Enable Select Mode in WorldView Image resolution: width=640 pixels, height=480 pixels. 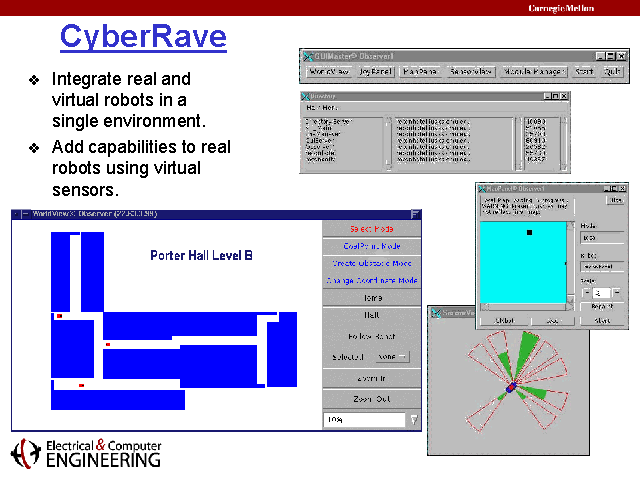pos(371,229)
